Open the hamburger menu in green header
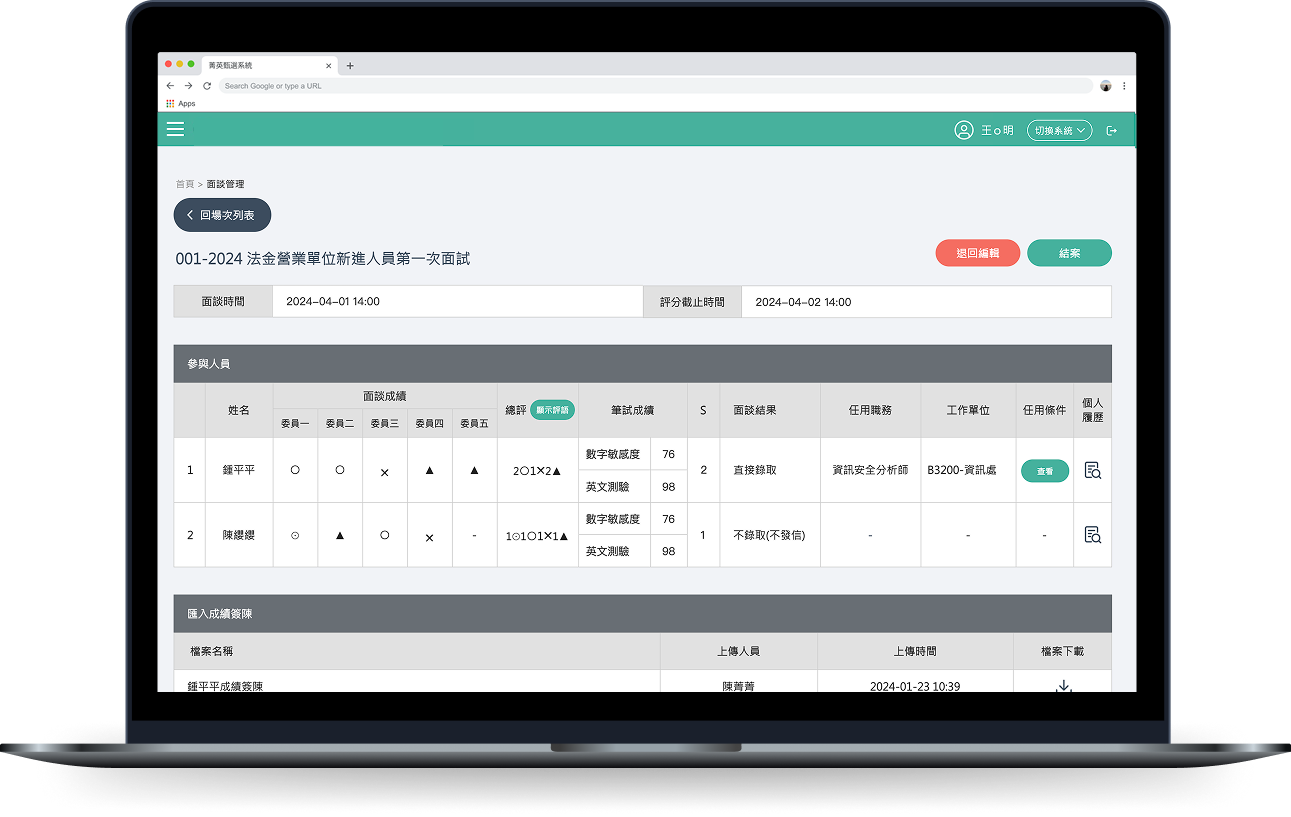1291x817 pixels. (x=175, y=129)
